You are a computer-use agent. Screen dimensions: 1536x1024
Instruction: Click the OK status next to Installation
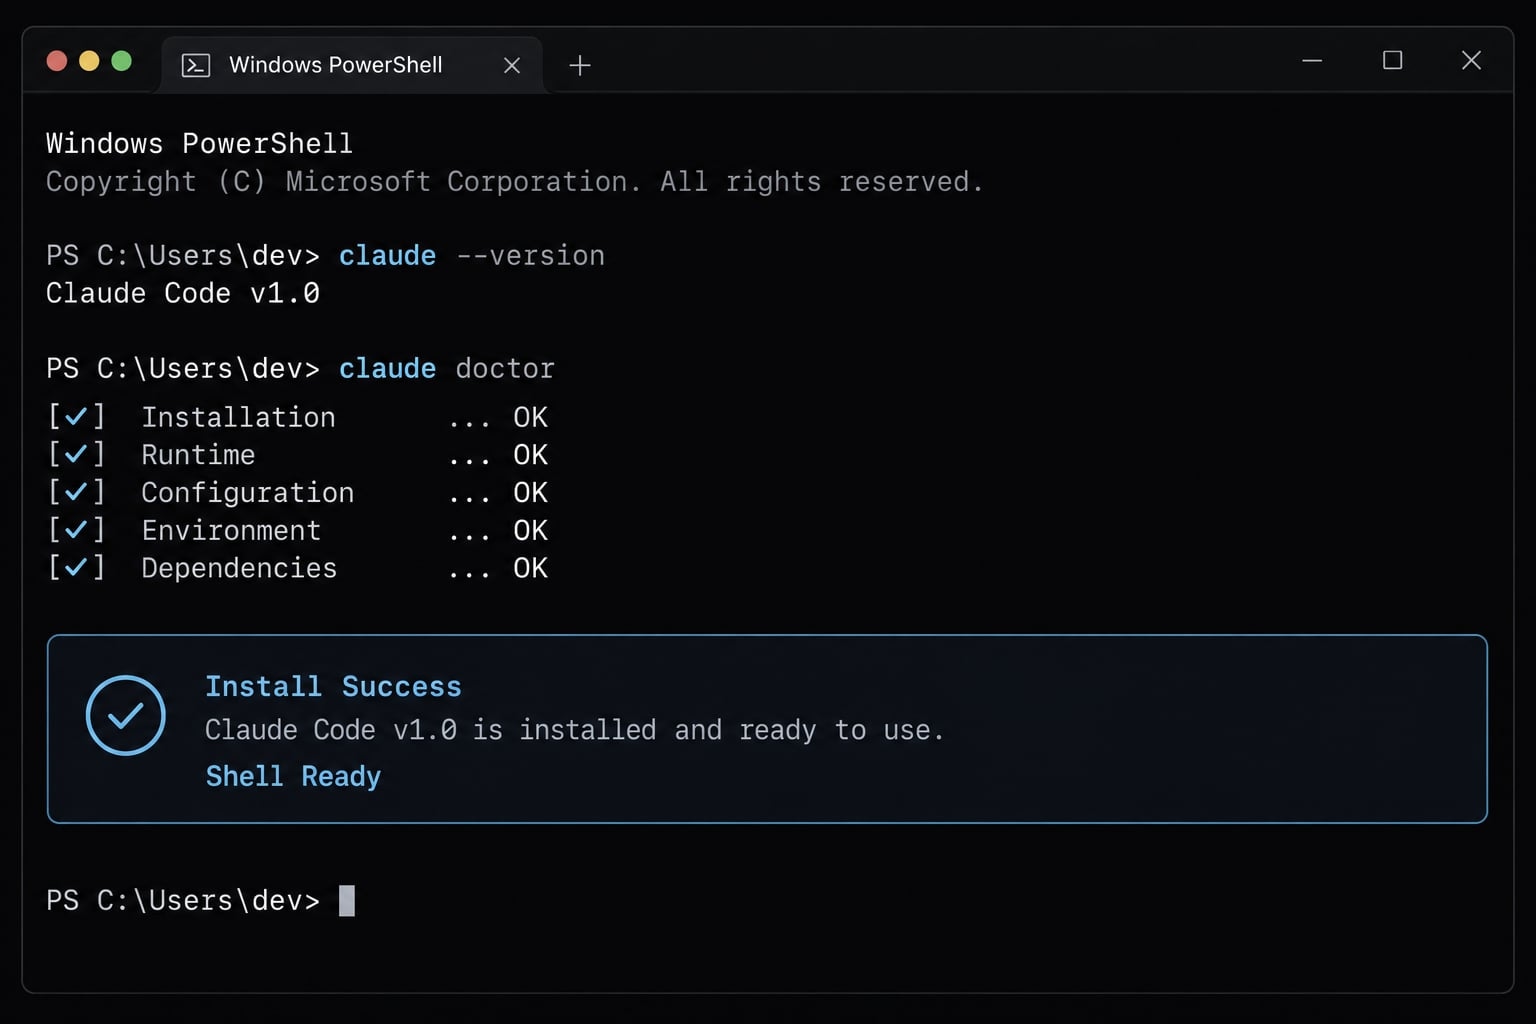pos(530,417)
